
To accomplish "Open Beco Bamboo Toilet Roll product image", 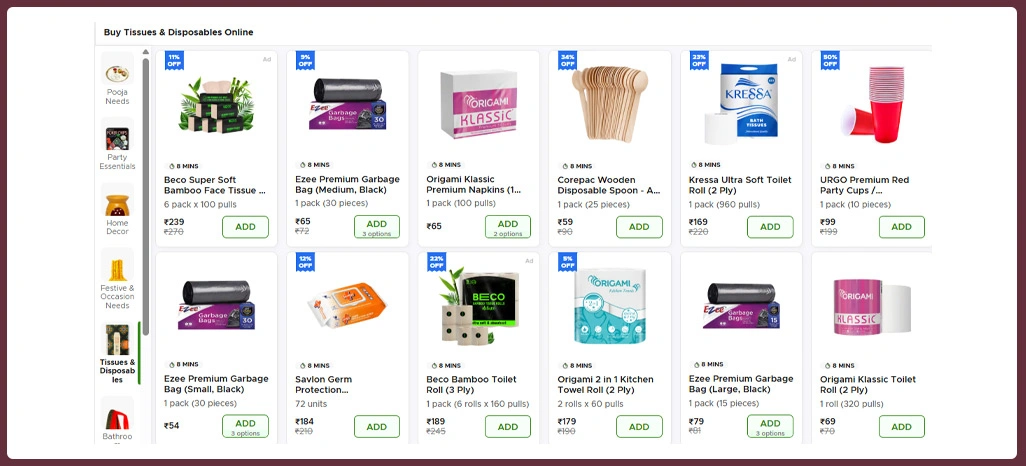I will coord(478,306).
